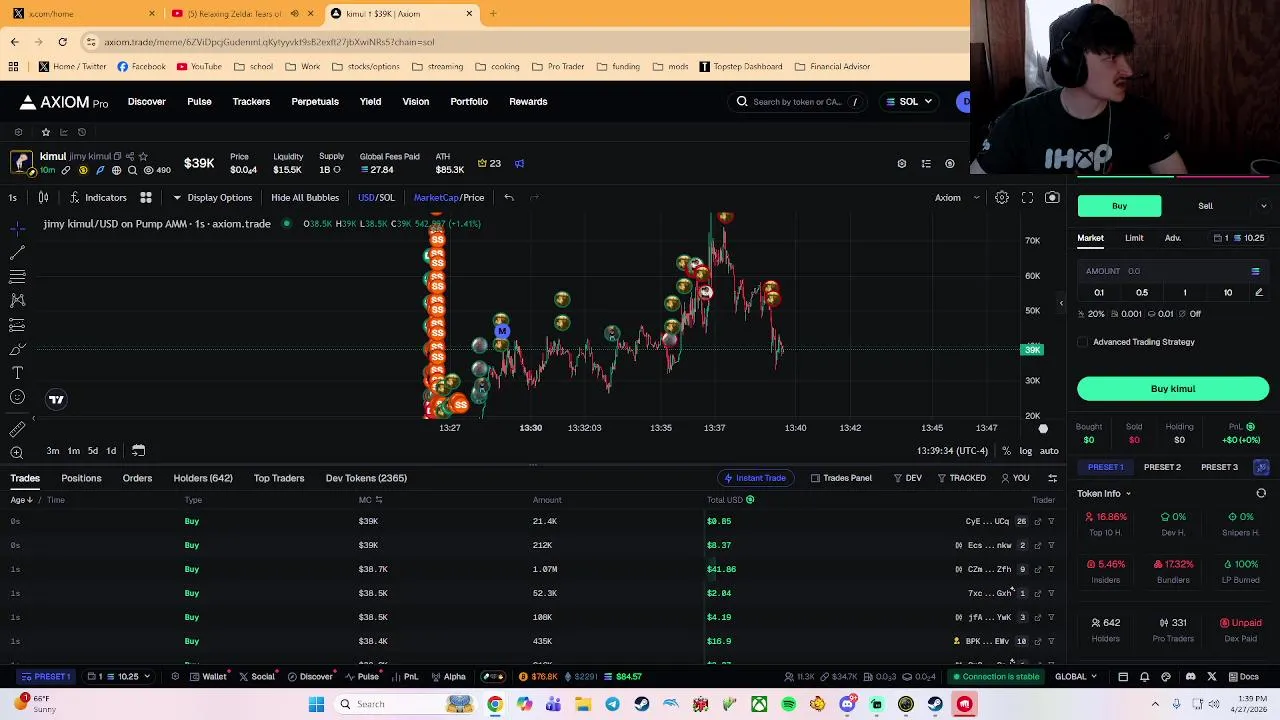Edit quick amount presets with pencil icon
This screenshot has width=1280, height=720.
pos(1258,292)
